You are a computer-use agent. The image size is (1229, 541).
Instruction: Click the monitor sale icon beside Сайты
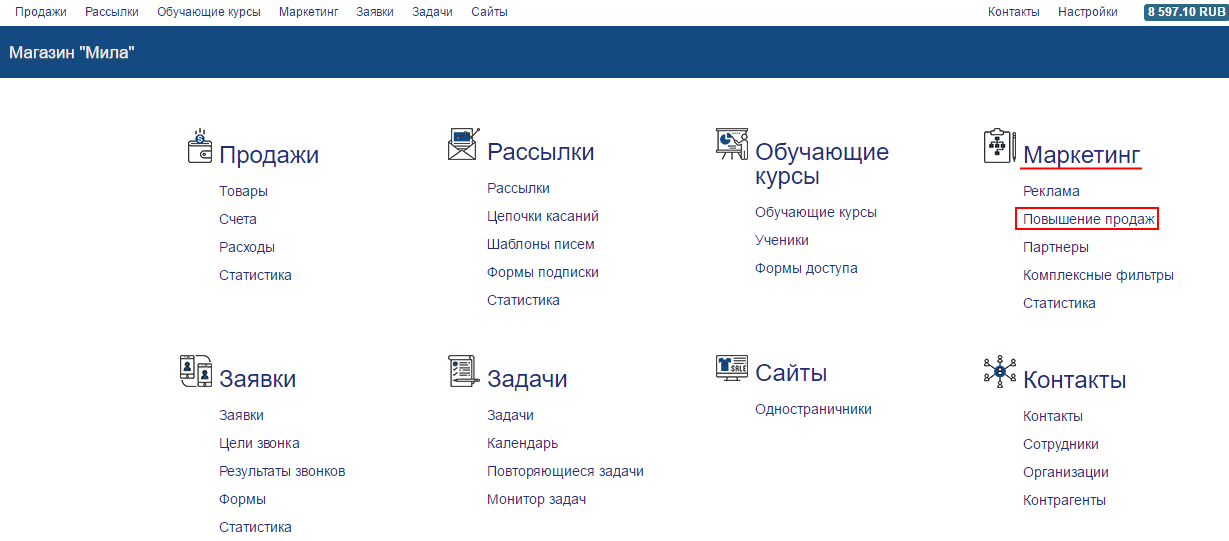731,367
